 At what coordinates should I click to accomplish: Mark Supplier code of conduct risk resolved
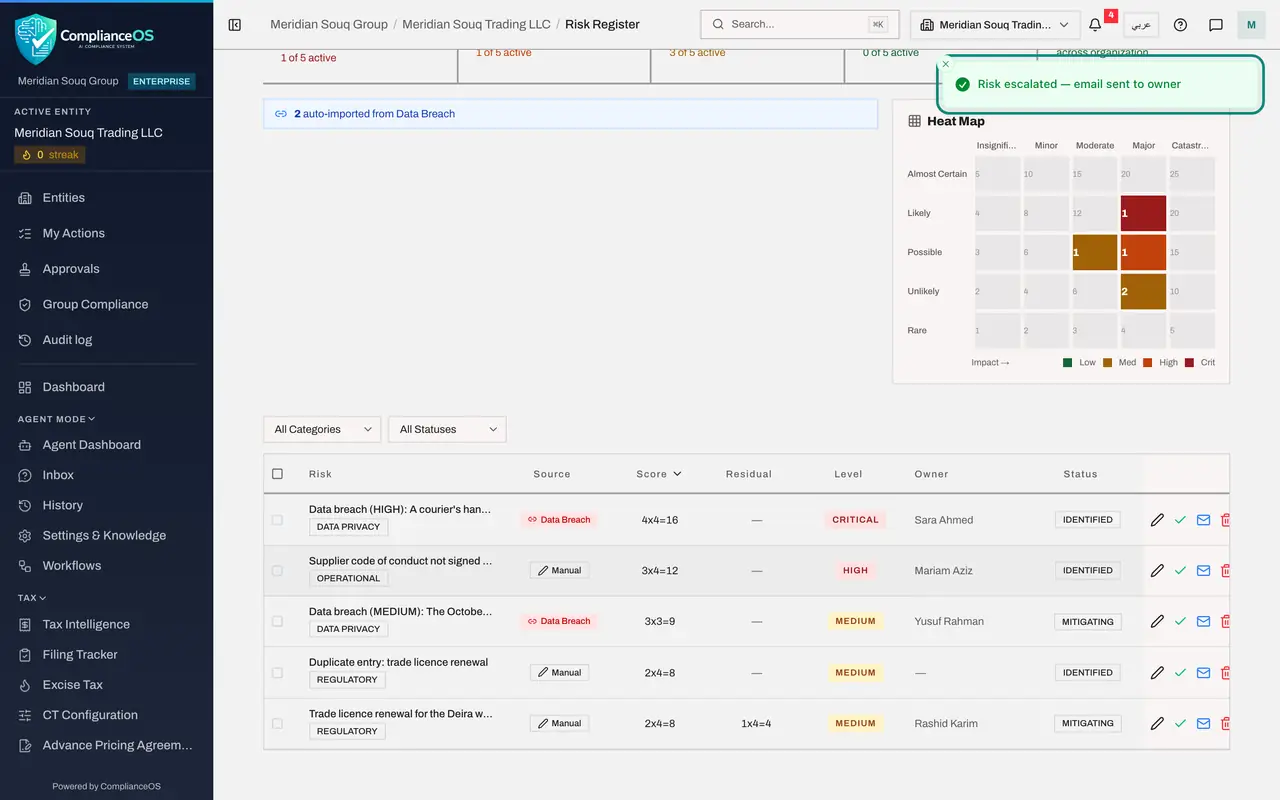point(1180,571)
